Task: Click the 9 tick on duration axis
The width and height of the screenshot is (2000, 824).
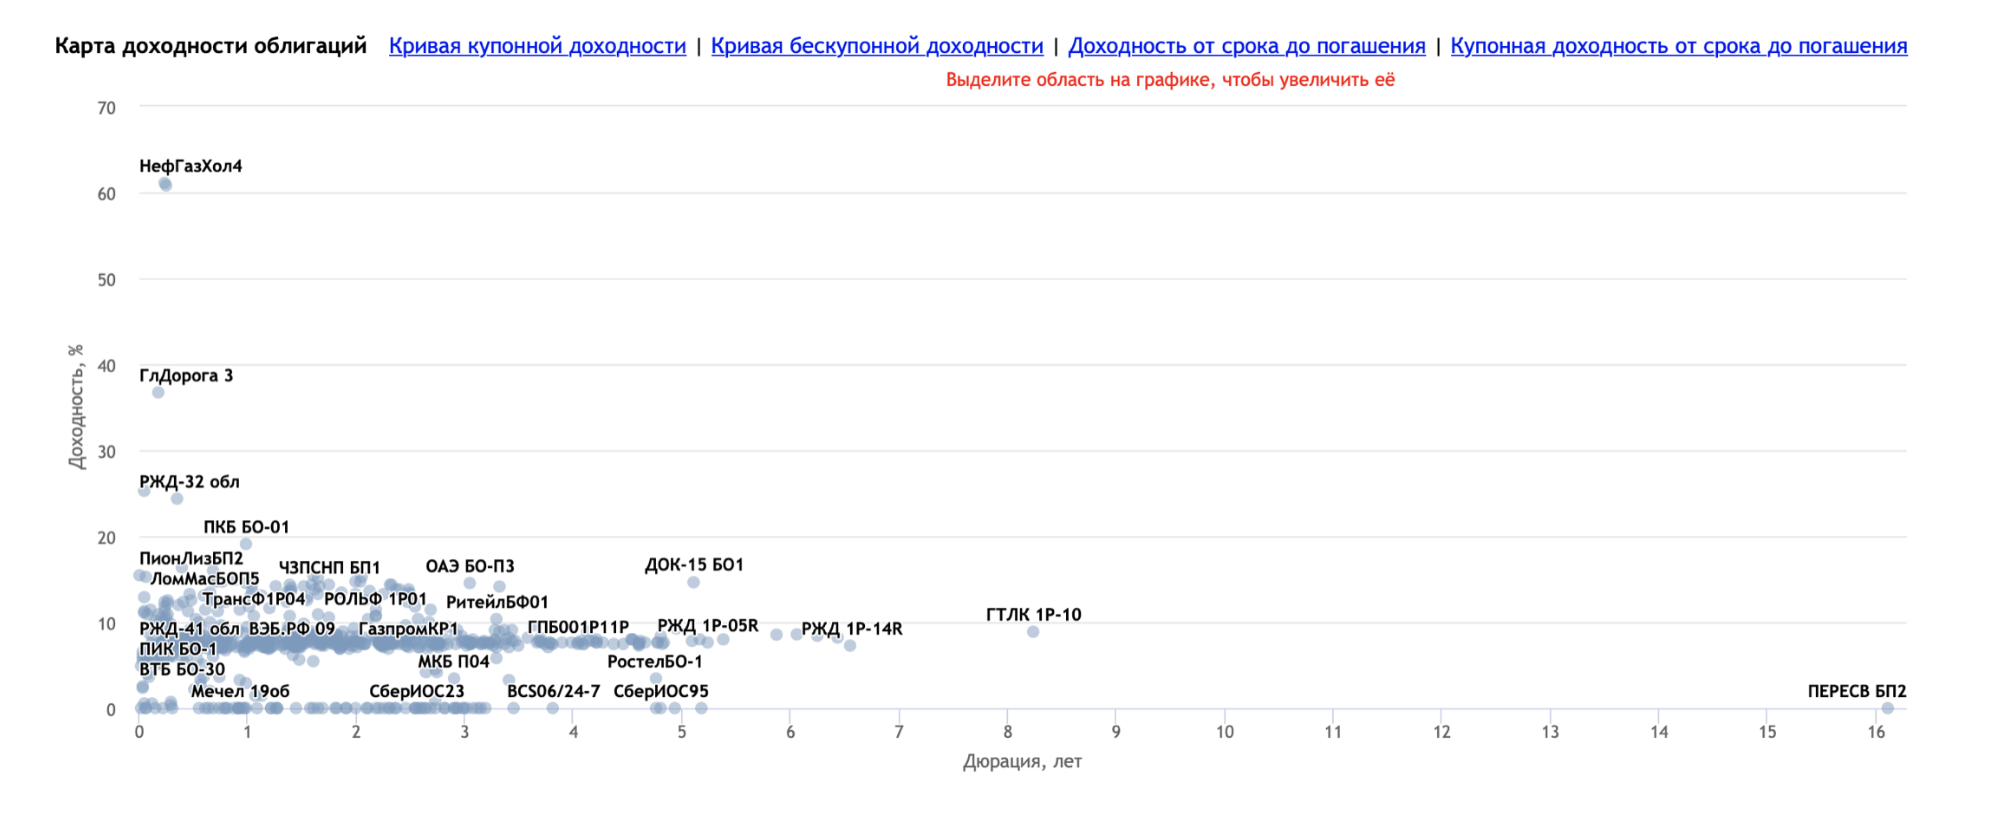Action: point(1116,732)
